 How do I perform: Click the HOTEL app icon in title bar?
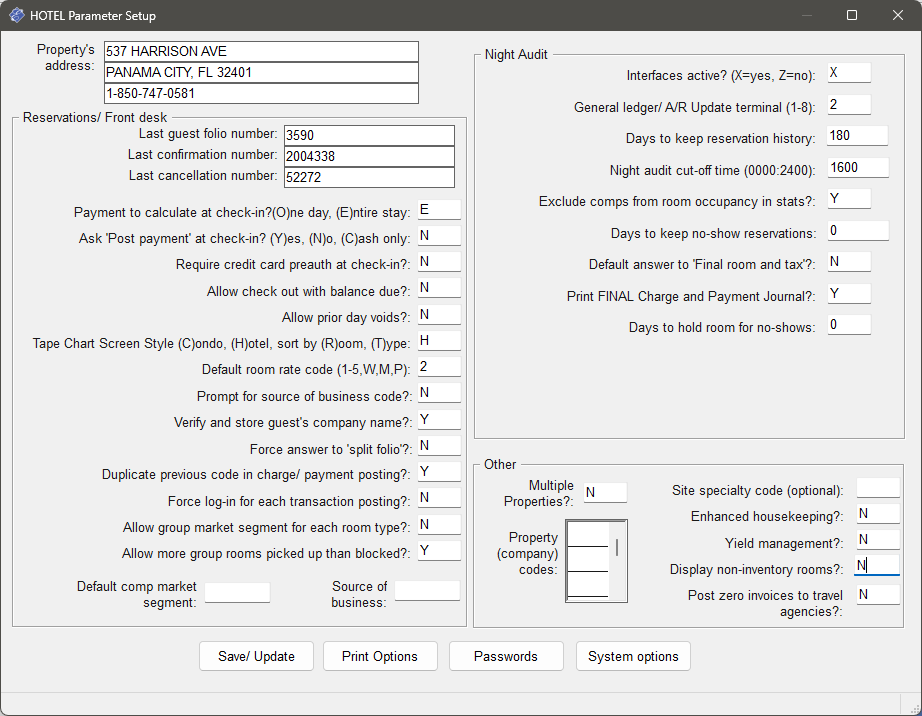[x=17, y=16]
